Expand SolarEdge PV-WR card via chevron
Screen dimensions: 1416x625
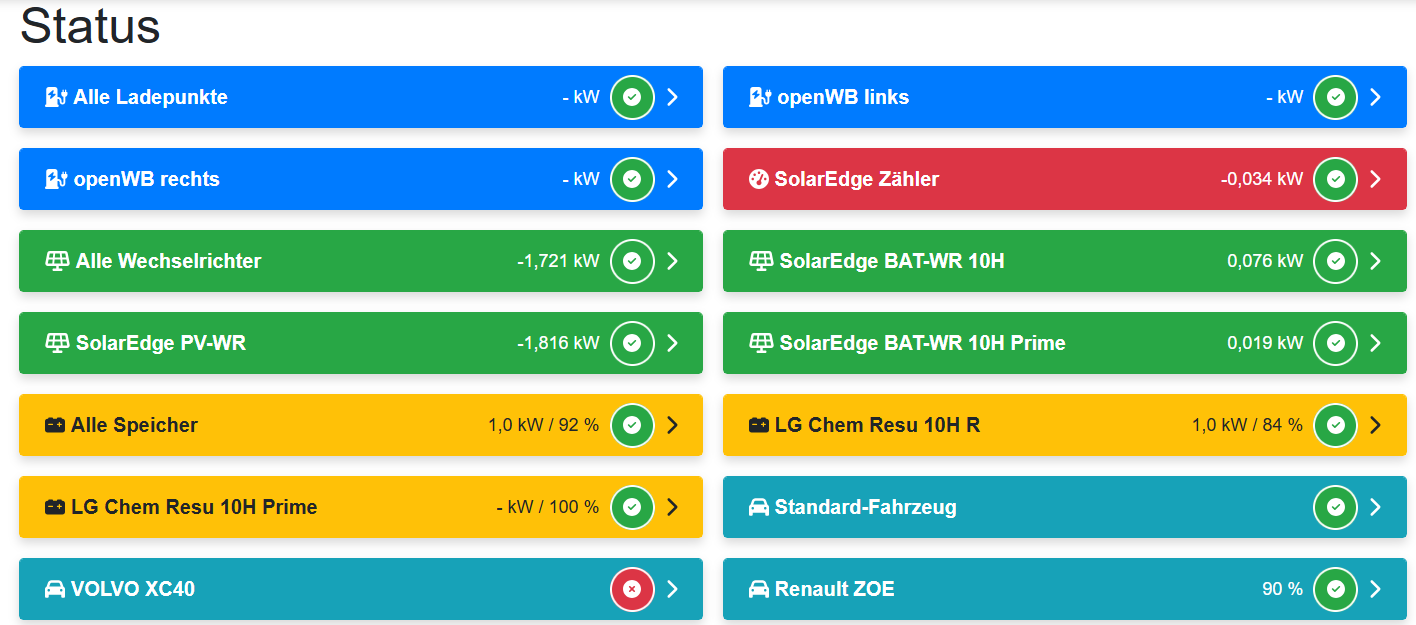[x=672, y=343]
